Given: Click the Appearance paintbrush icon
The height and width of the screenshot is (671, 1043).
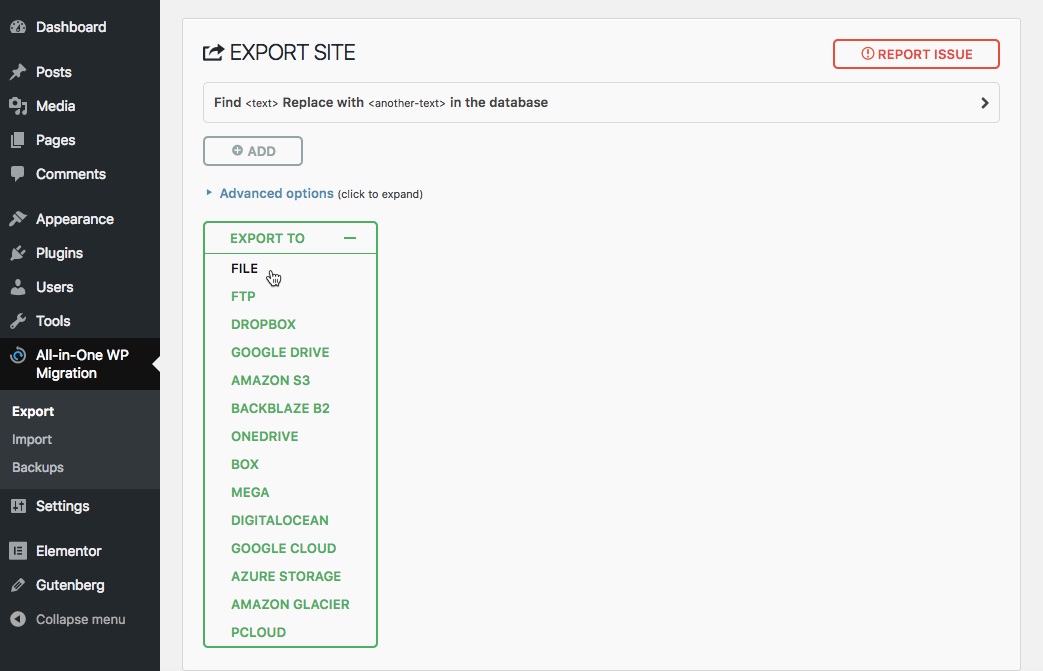Looking at the screenshot, I should click(x=18, y=219).
